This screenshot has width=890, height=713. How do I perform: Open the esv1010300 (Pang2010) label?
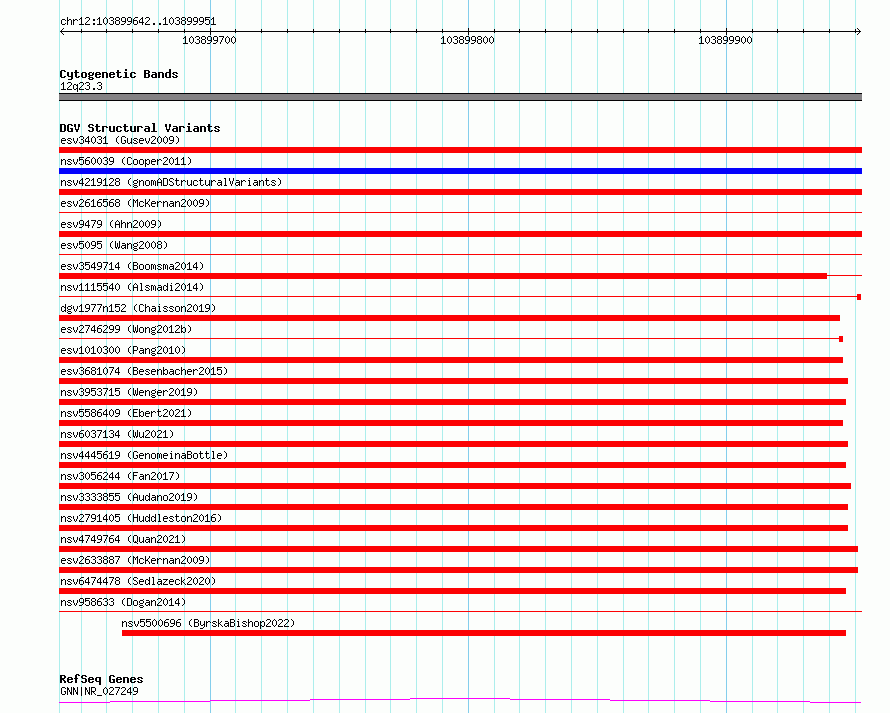(x=123, y=350)
